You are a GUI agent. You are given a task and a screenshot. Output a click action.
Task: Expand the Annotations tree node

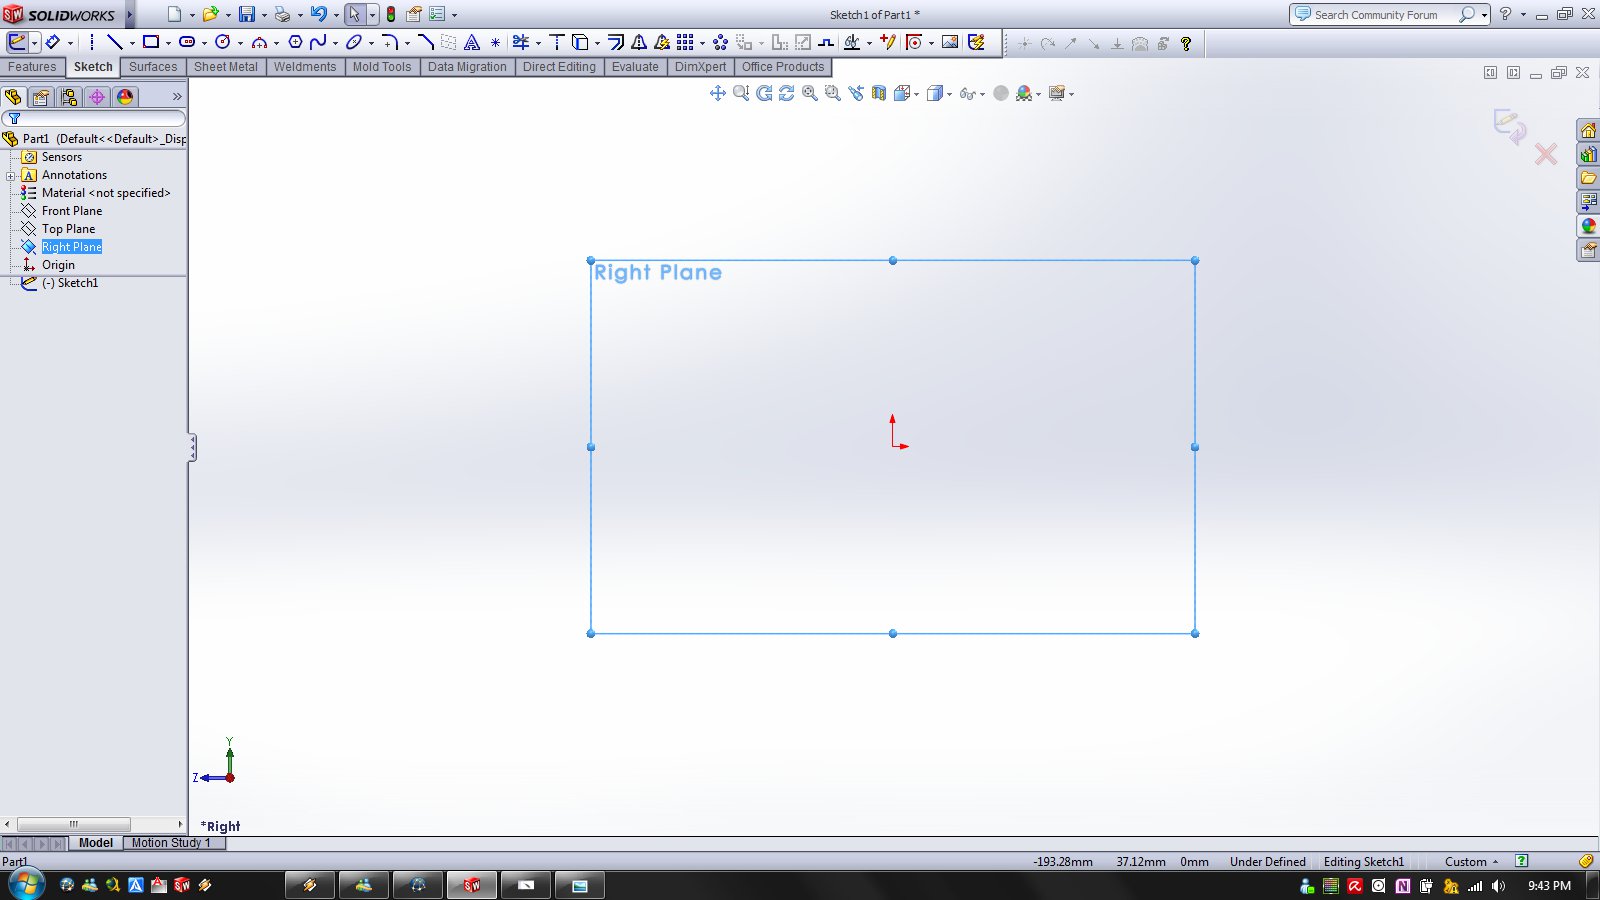point(11,175)
